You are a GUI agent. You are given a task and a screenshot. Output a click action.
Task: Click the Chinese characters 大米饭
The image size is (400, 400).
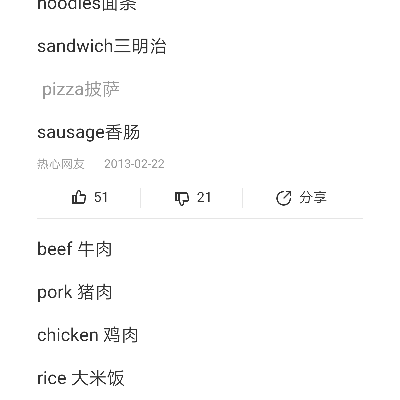(x=98, y=378)
